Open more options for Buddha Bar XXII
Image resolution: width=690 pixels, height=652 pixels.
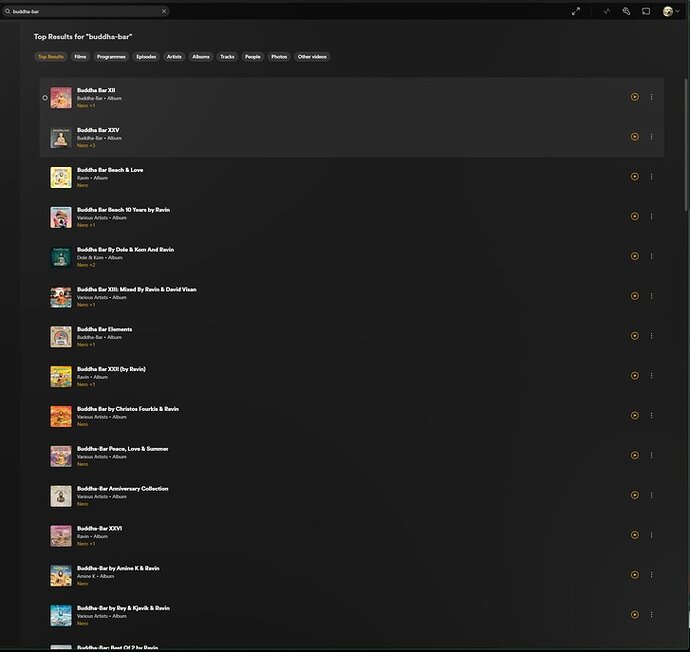(x=652, y=376)
